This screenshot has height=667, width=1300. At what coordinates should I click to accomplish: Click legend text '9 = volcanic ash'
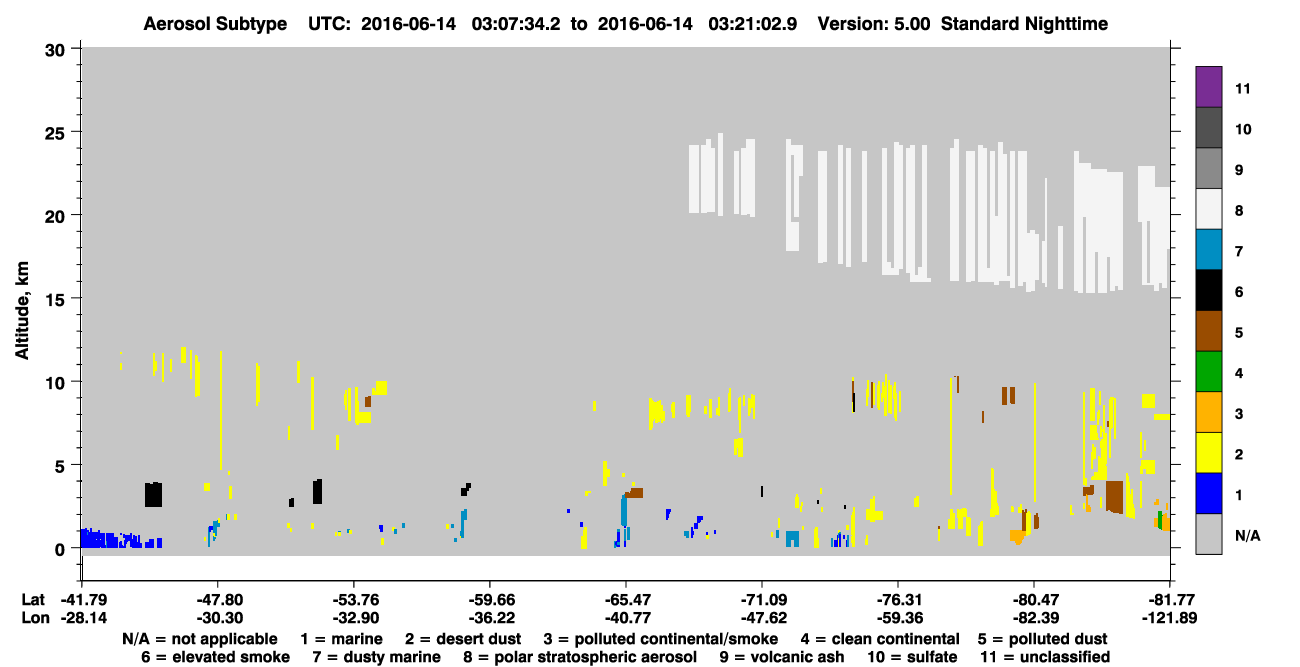pyautogui.click(x=784, y=657)
